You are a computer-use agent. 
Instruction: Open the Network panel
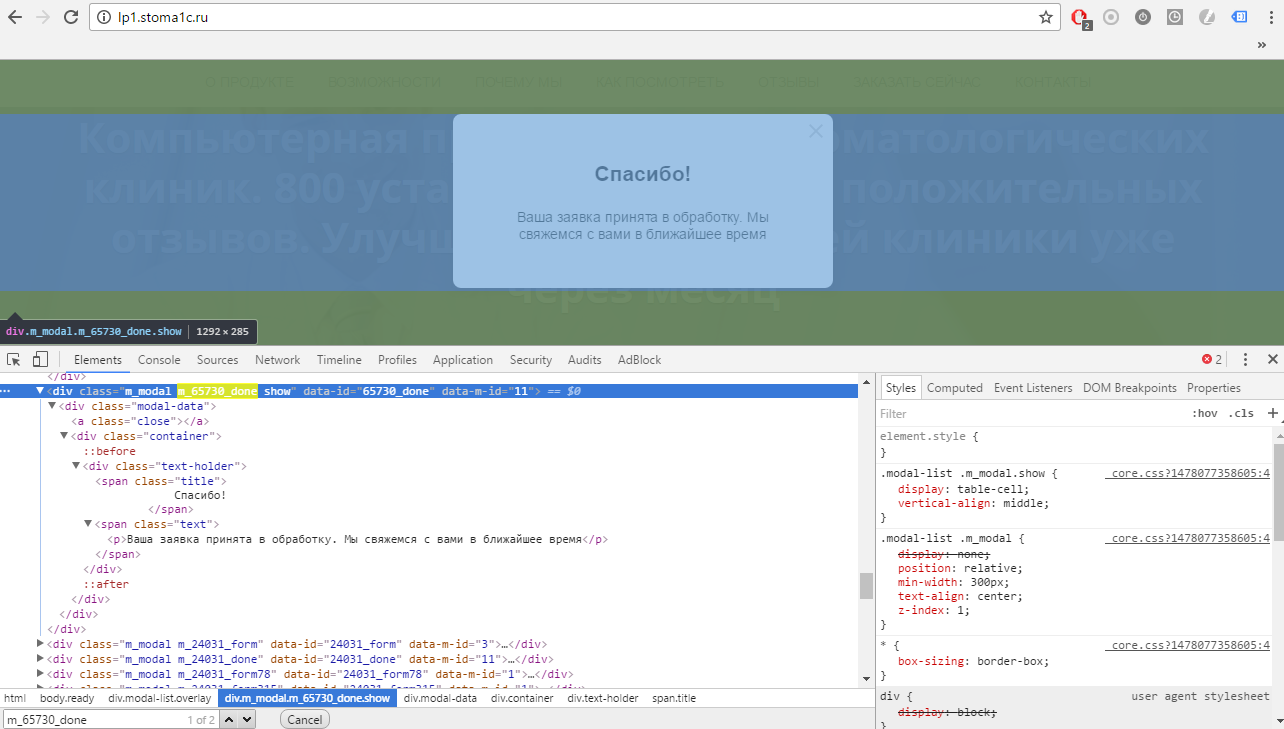click(x=277, y=359)
